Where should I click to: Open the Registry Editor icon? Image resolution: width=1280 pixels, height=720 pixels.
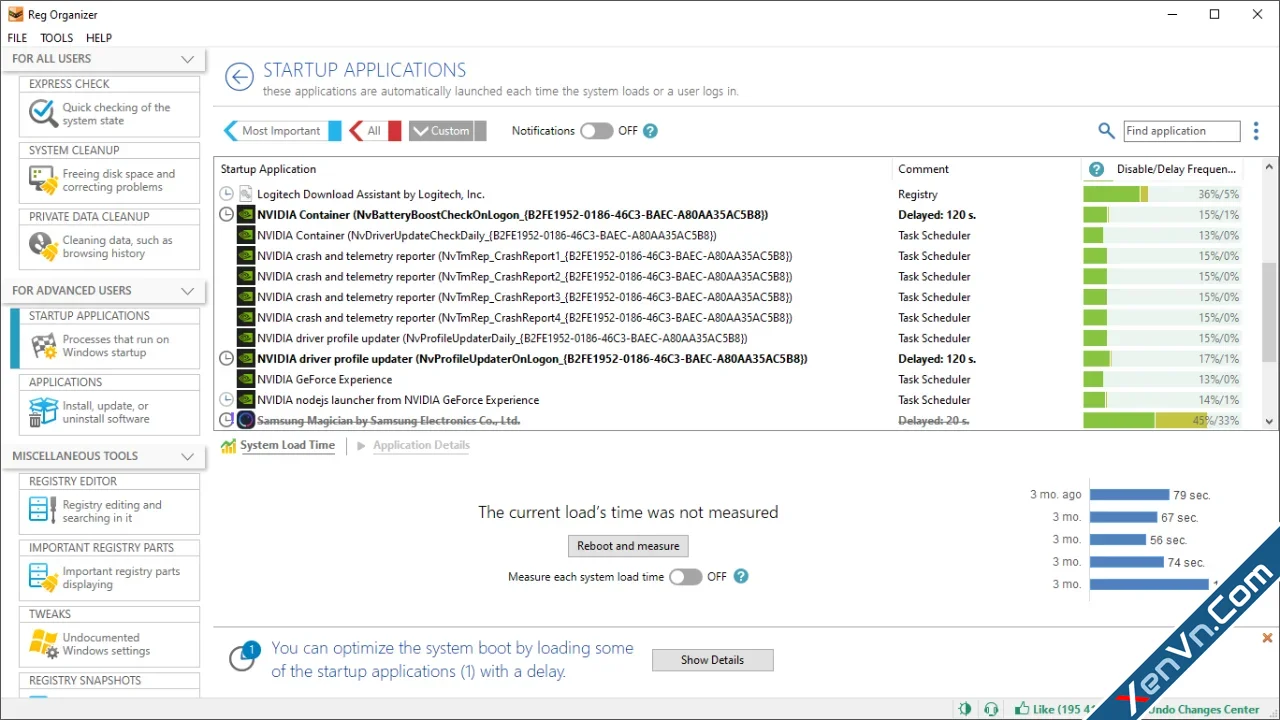[x=43, y=511]
